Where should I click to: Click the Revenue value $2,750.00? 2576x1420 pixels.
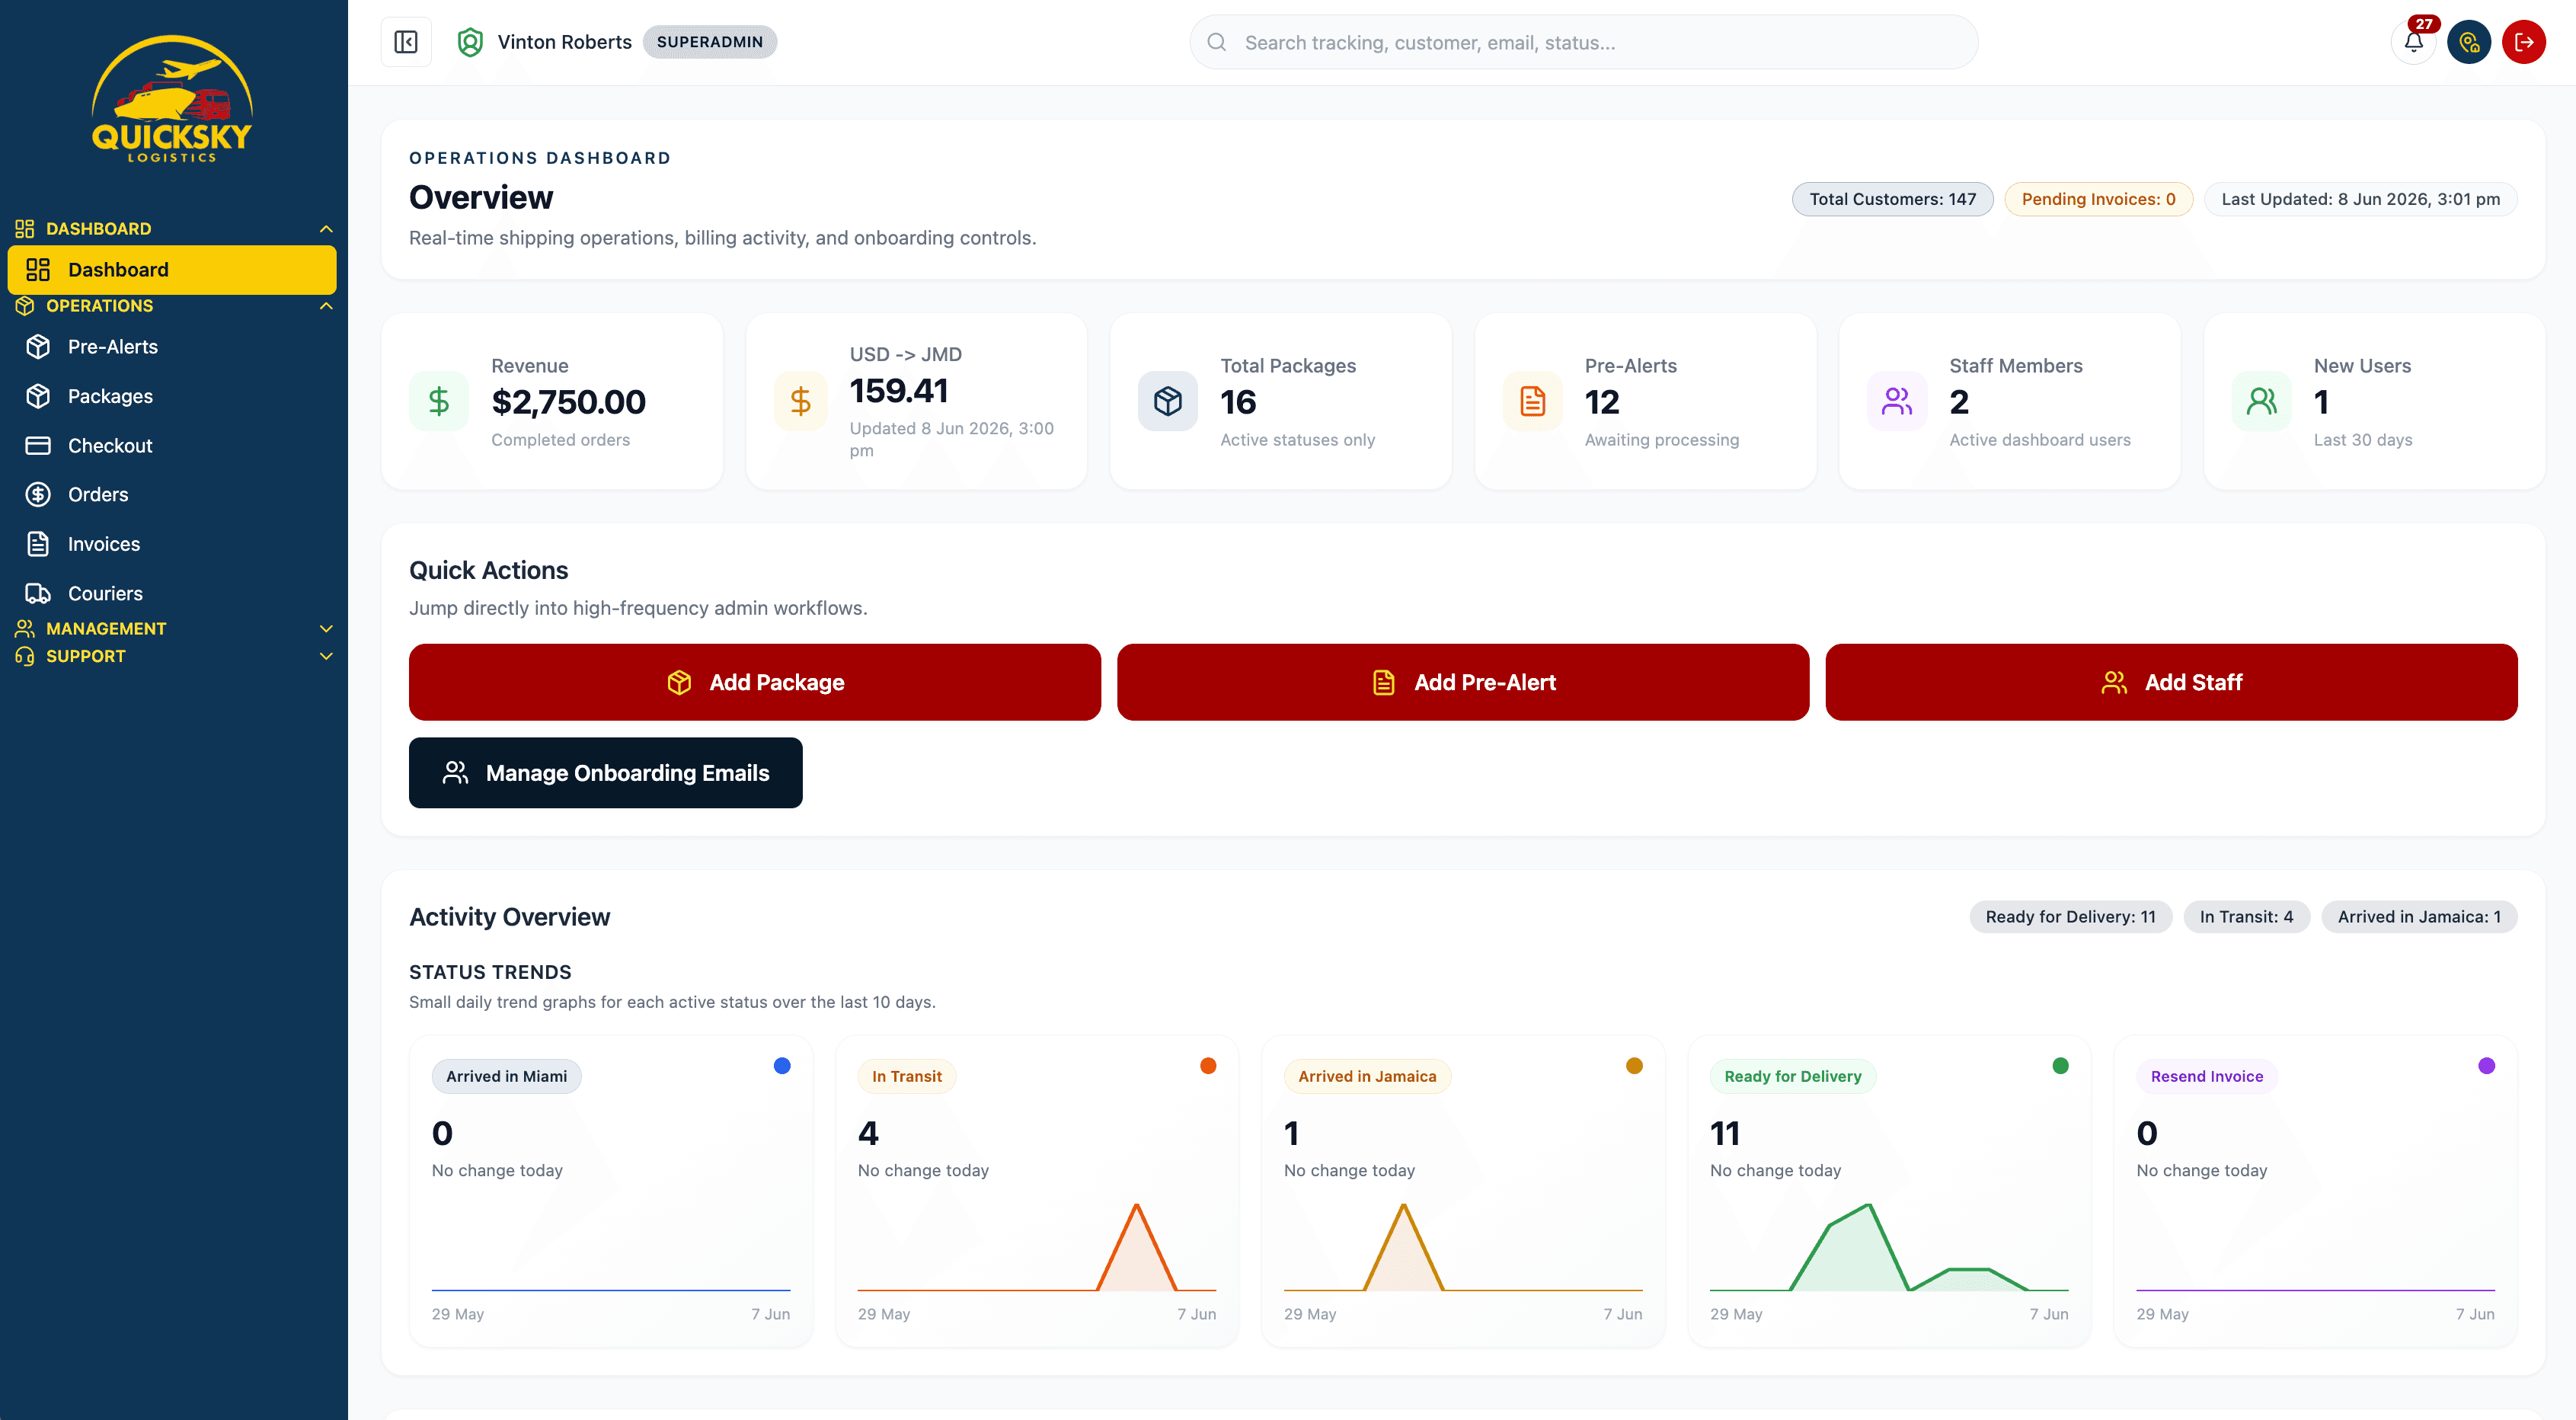pos(568,402)
